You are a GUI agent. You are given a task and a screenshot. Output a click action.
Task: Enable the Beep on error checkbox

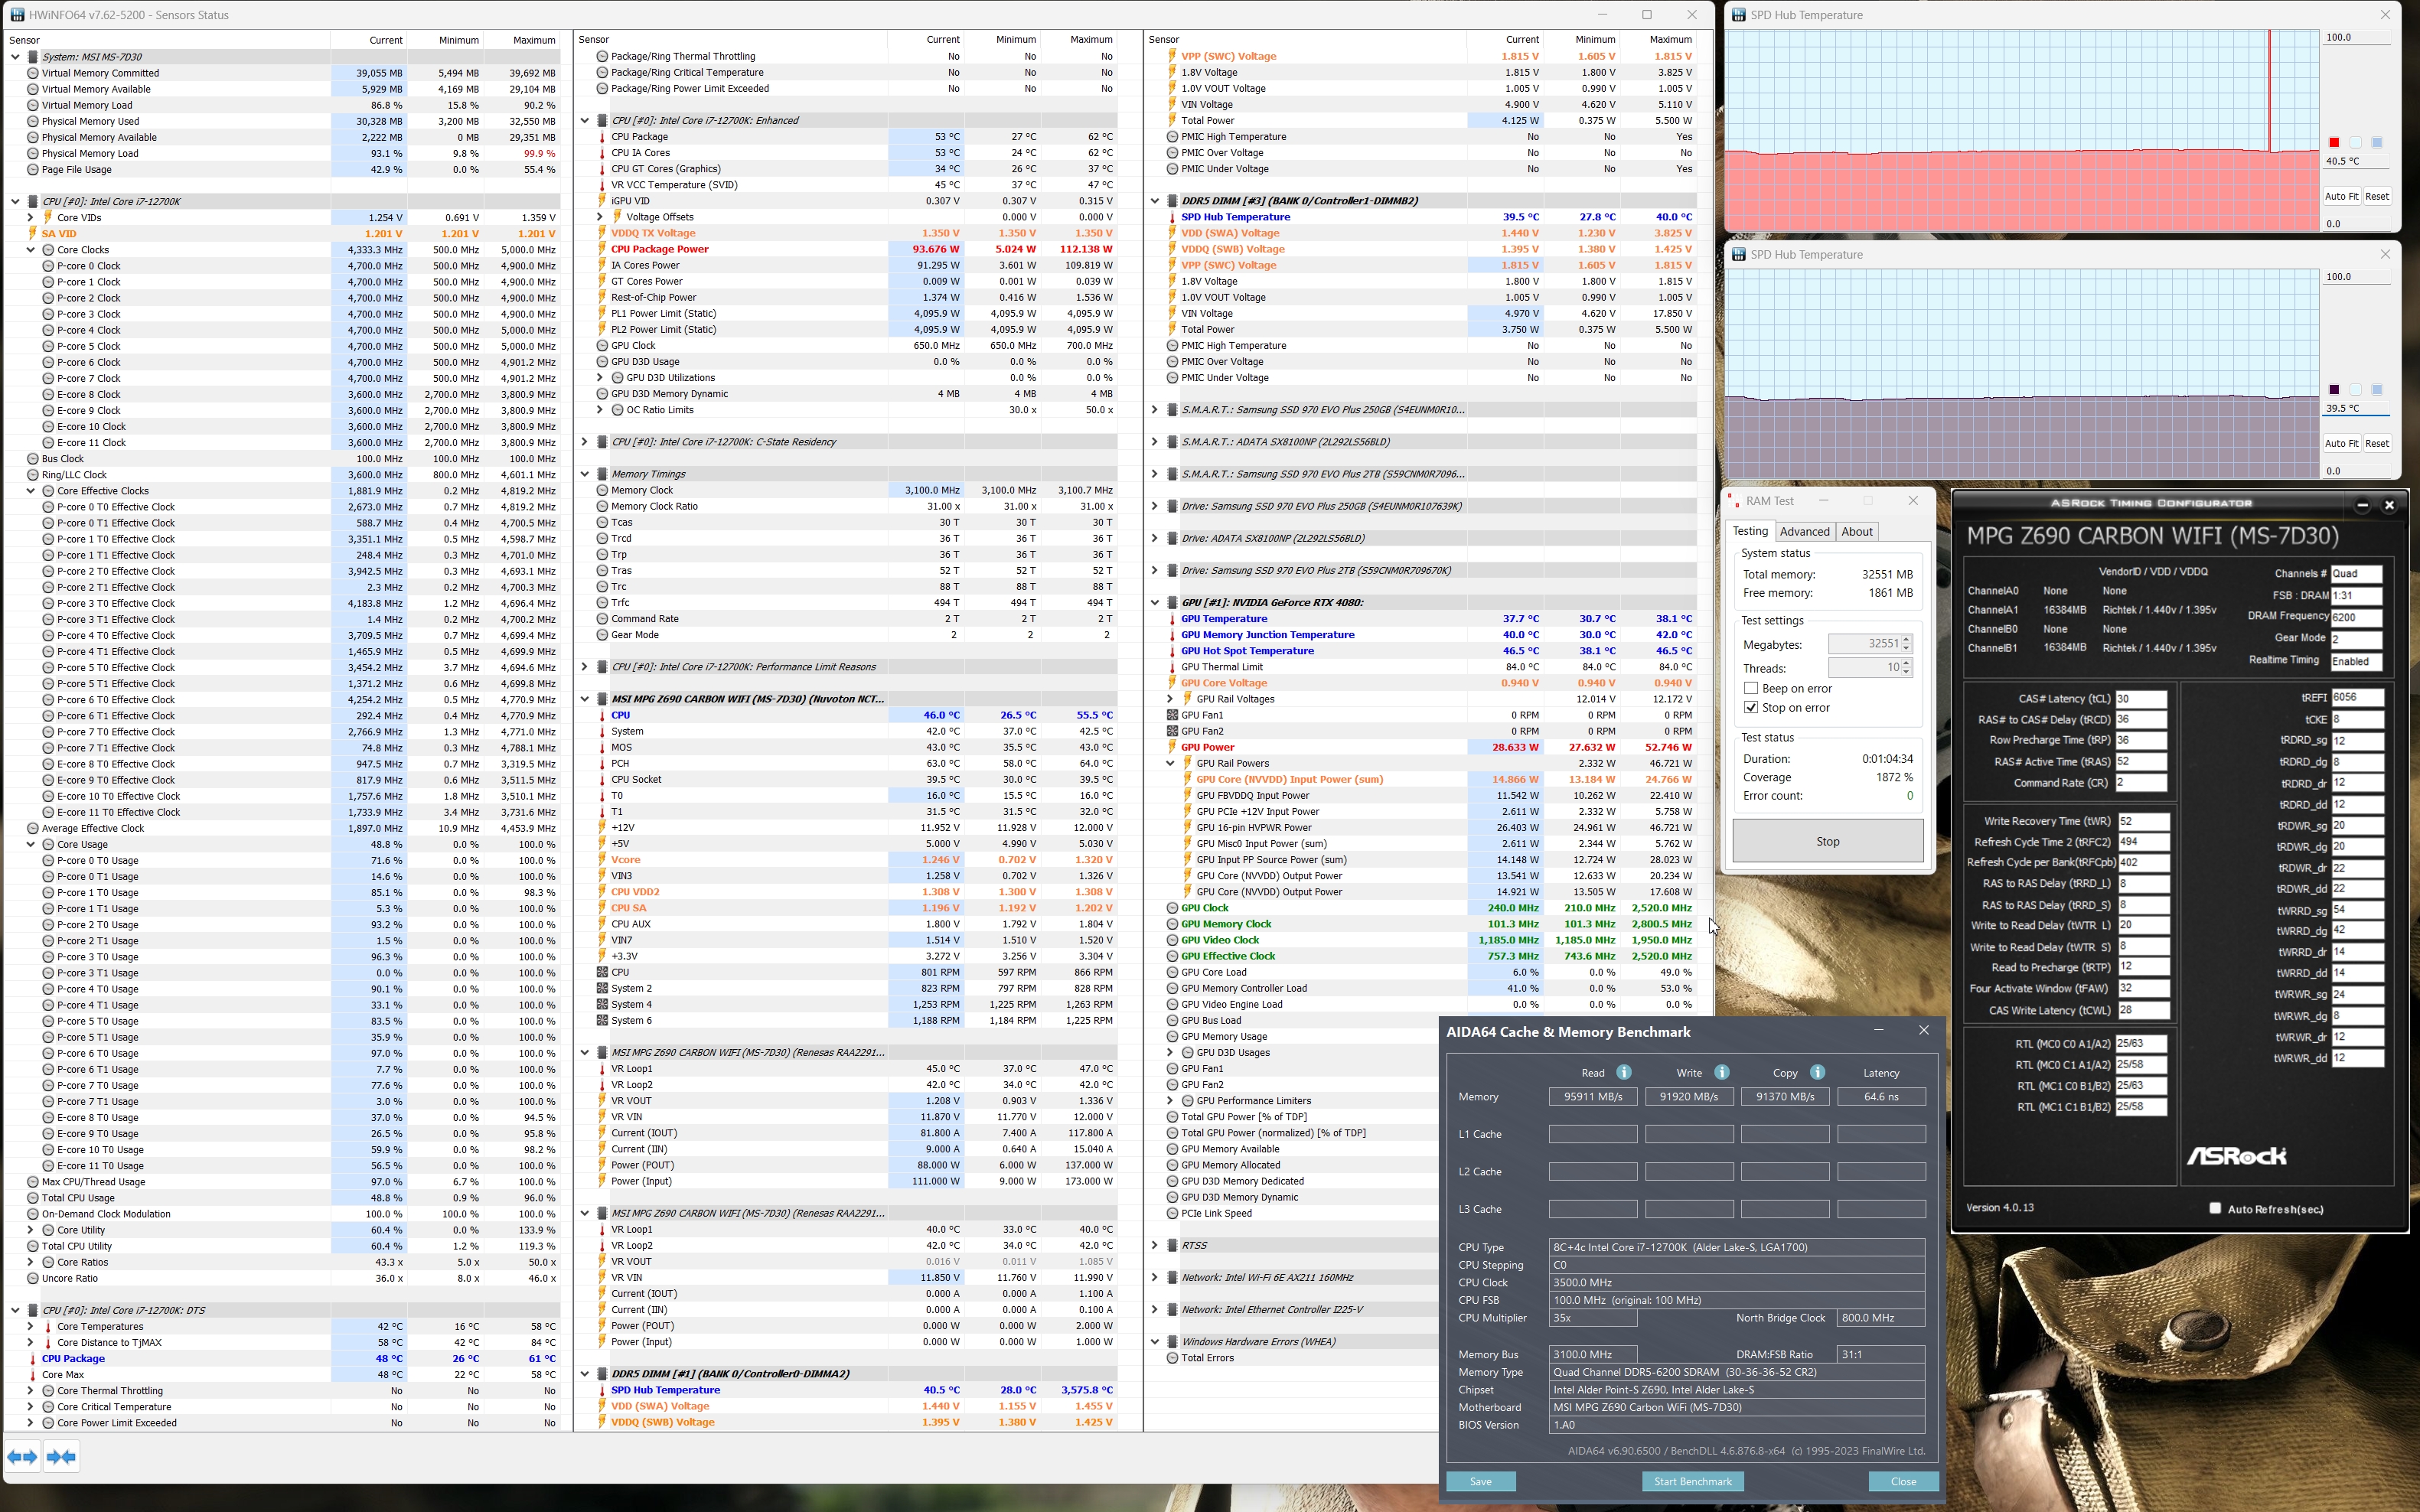point(1751,688)
